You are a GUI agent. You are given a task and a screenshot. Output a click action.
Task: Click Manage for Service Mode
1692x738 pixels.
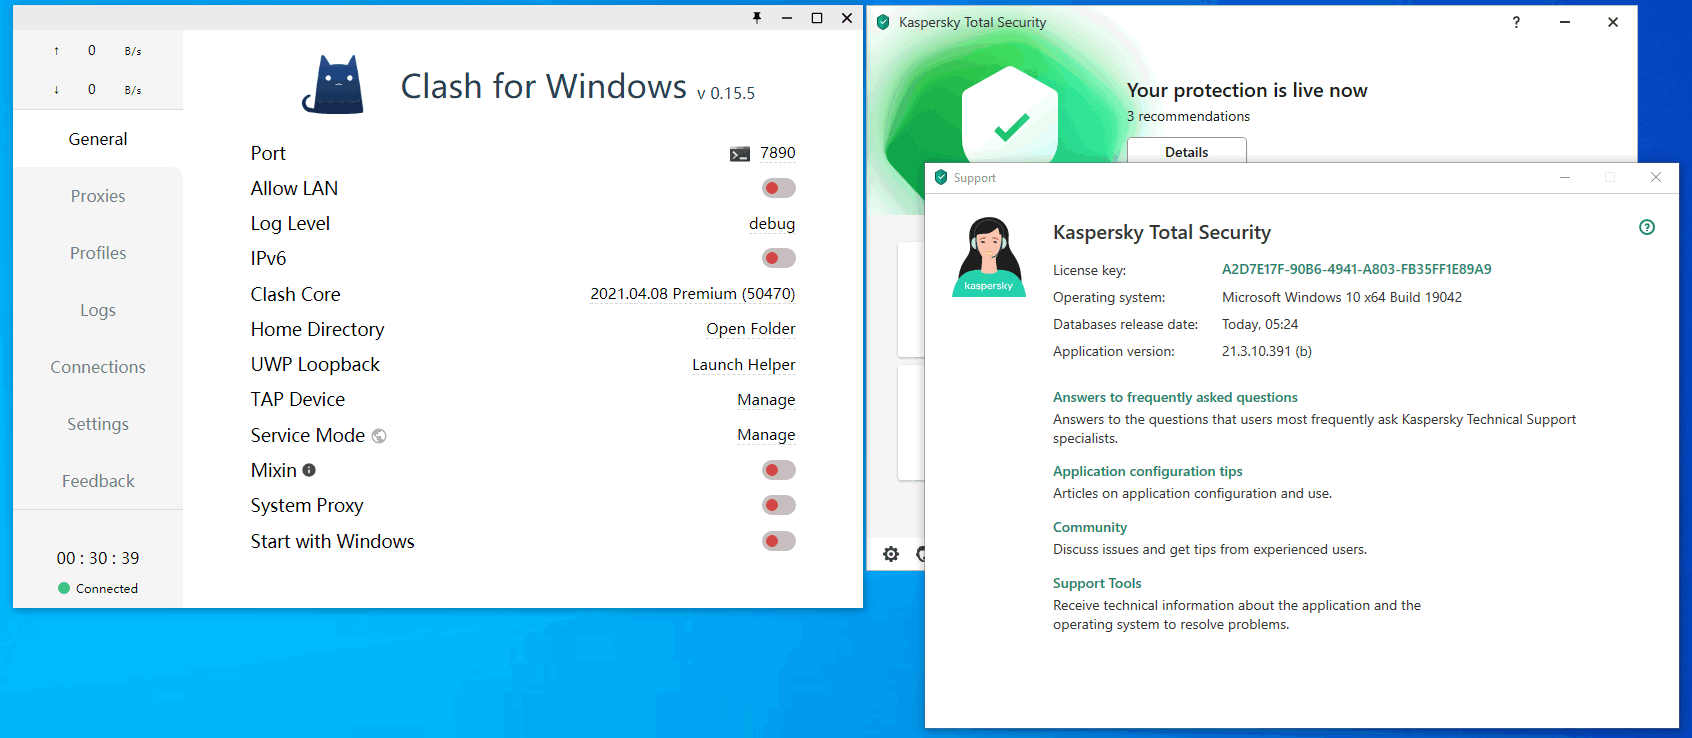(766, 435)
